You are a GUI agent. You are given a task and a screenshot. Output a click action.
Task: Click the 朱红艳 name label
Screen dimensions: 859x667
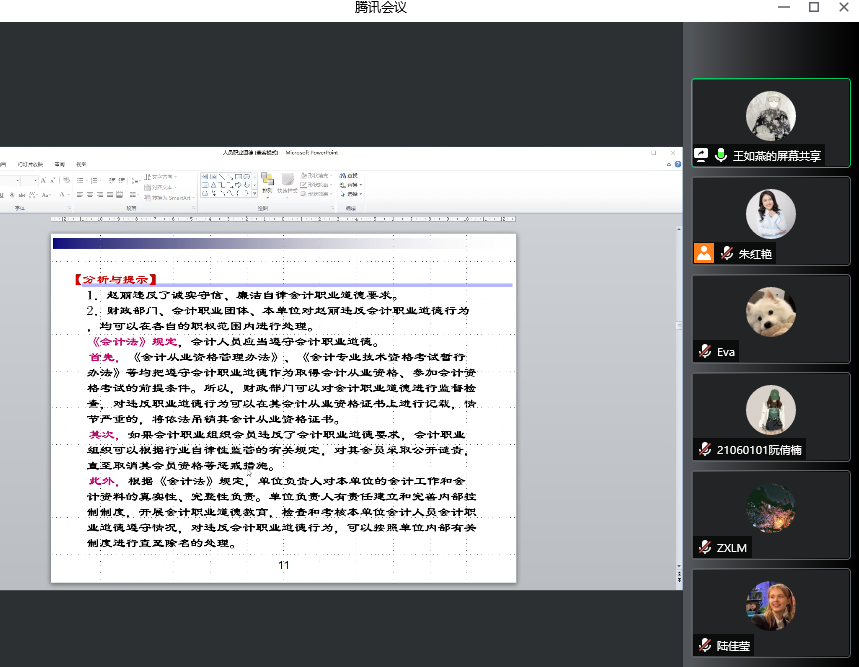(755, 254)
